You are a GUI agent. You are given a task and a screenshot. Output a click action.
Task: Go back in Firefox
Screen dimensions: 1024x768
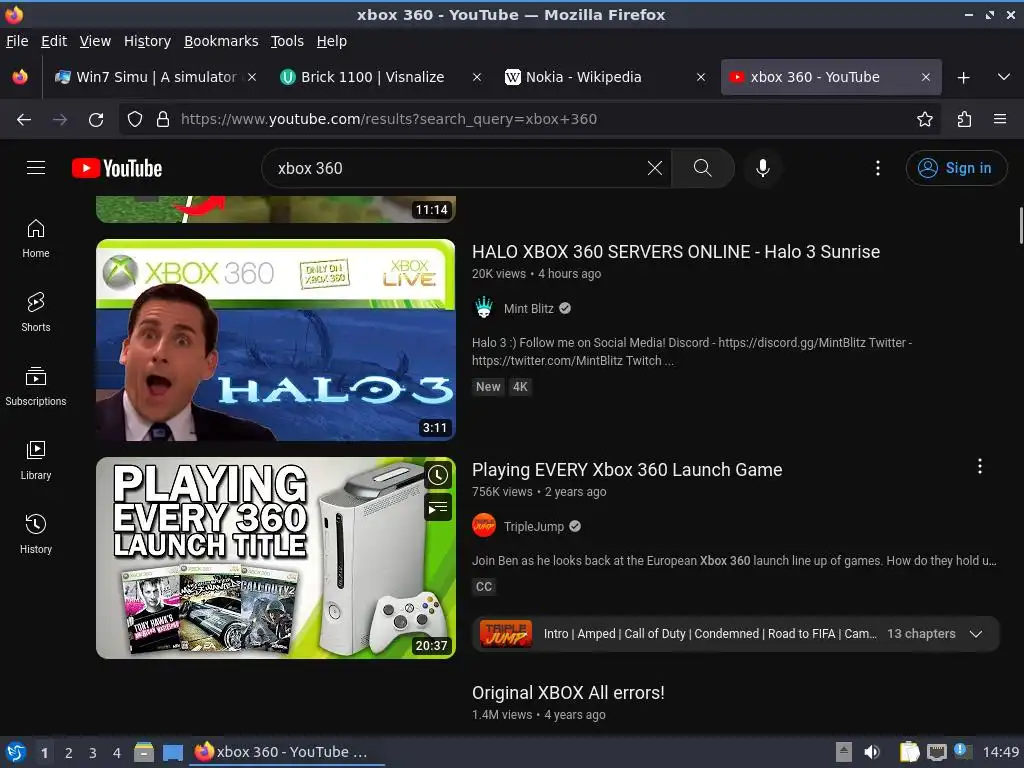click(24, 120)
